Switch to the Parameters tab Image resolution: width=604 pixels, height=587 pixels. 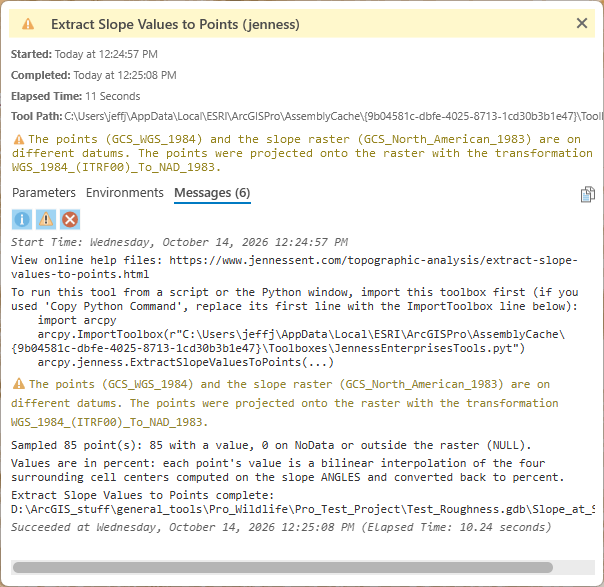(44, 193)
